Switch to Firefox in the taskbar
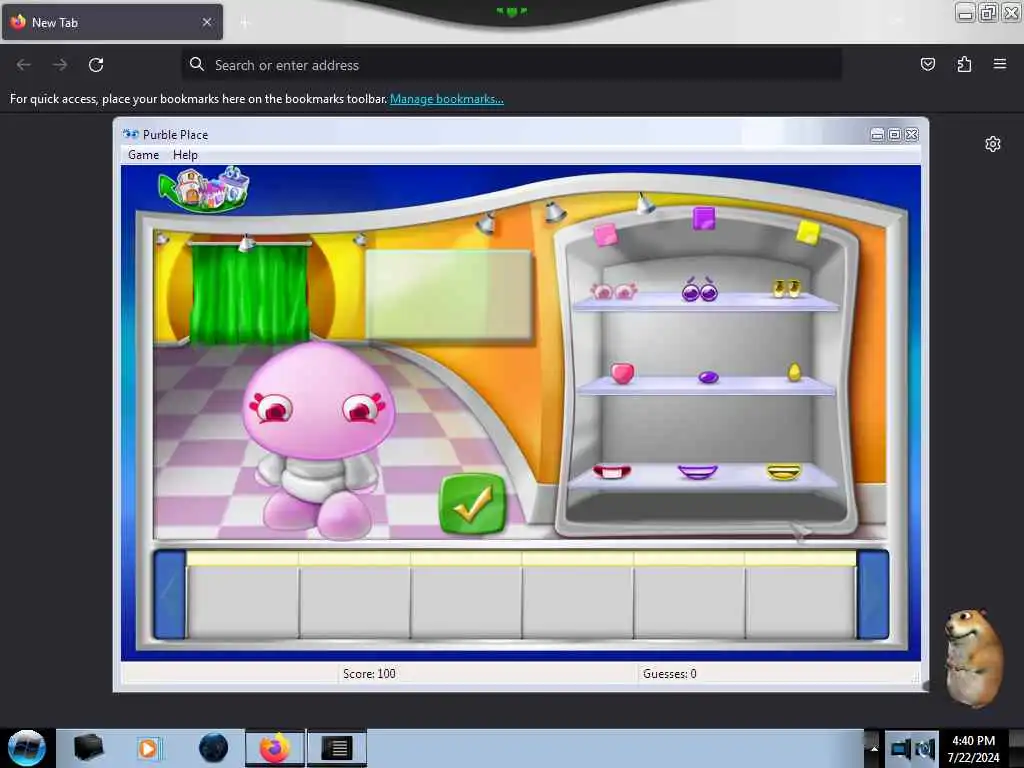Viewport: 1024px width, 768px height. pos(275,748)
